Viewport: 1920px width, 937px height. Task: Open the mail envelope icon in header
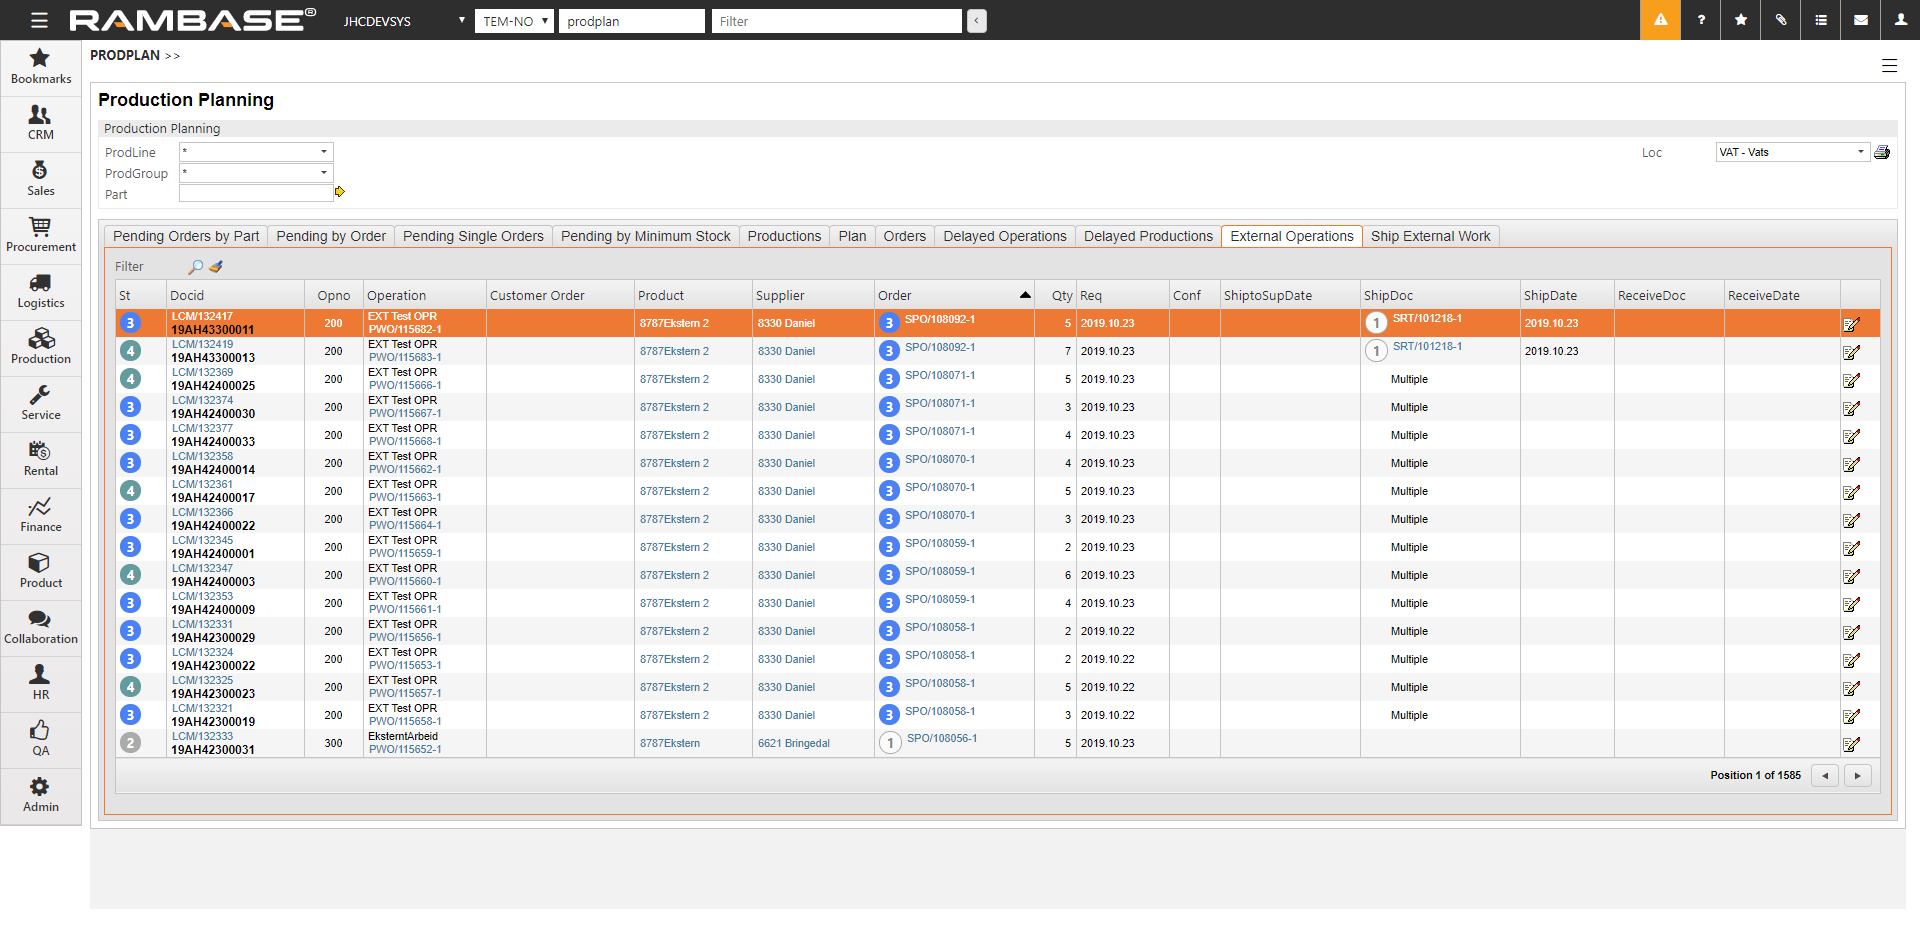tap(1861, 20)
